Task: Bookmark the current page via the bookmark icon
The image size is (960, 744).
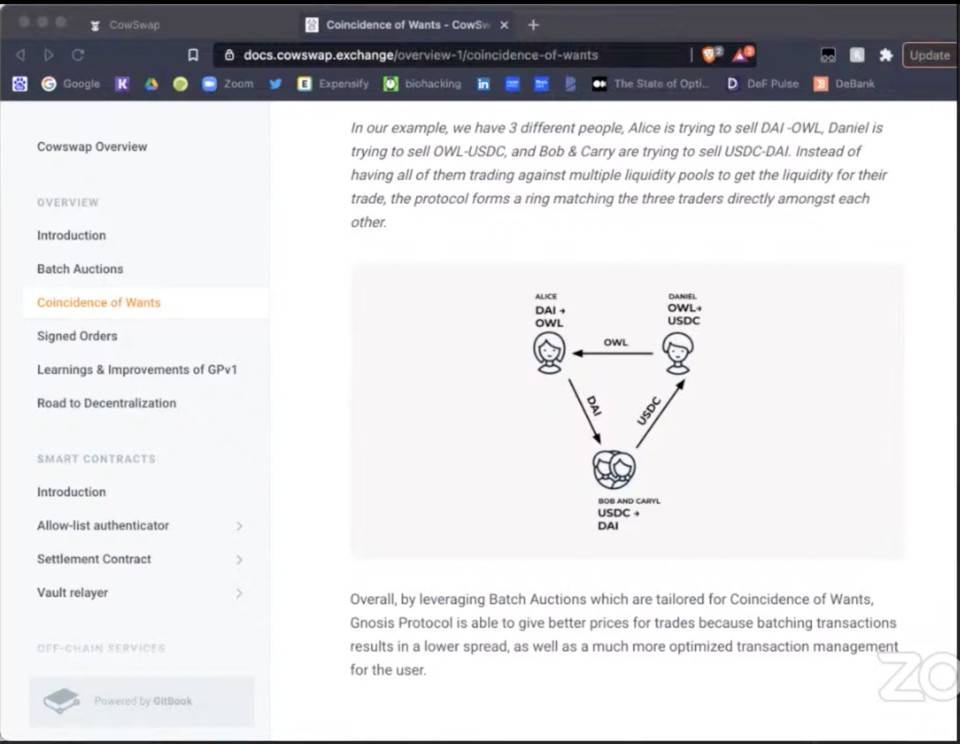Action: click(192, 56)
